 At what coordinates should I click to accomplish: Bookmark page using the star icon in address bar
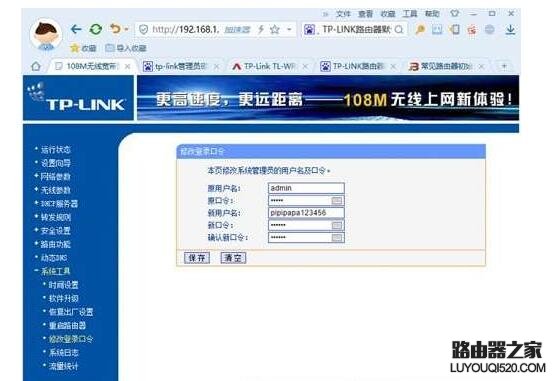[x=275, y=30]
